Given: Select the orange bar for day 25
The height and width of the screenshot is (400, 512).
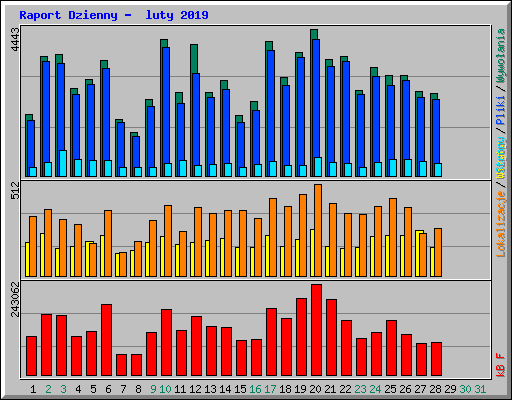Looking at the screenshot, I should (x=393, y=237).
